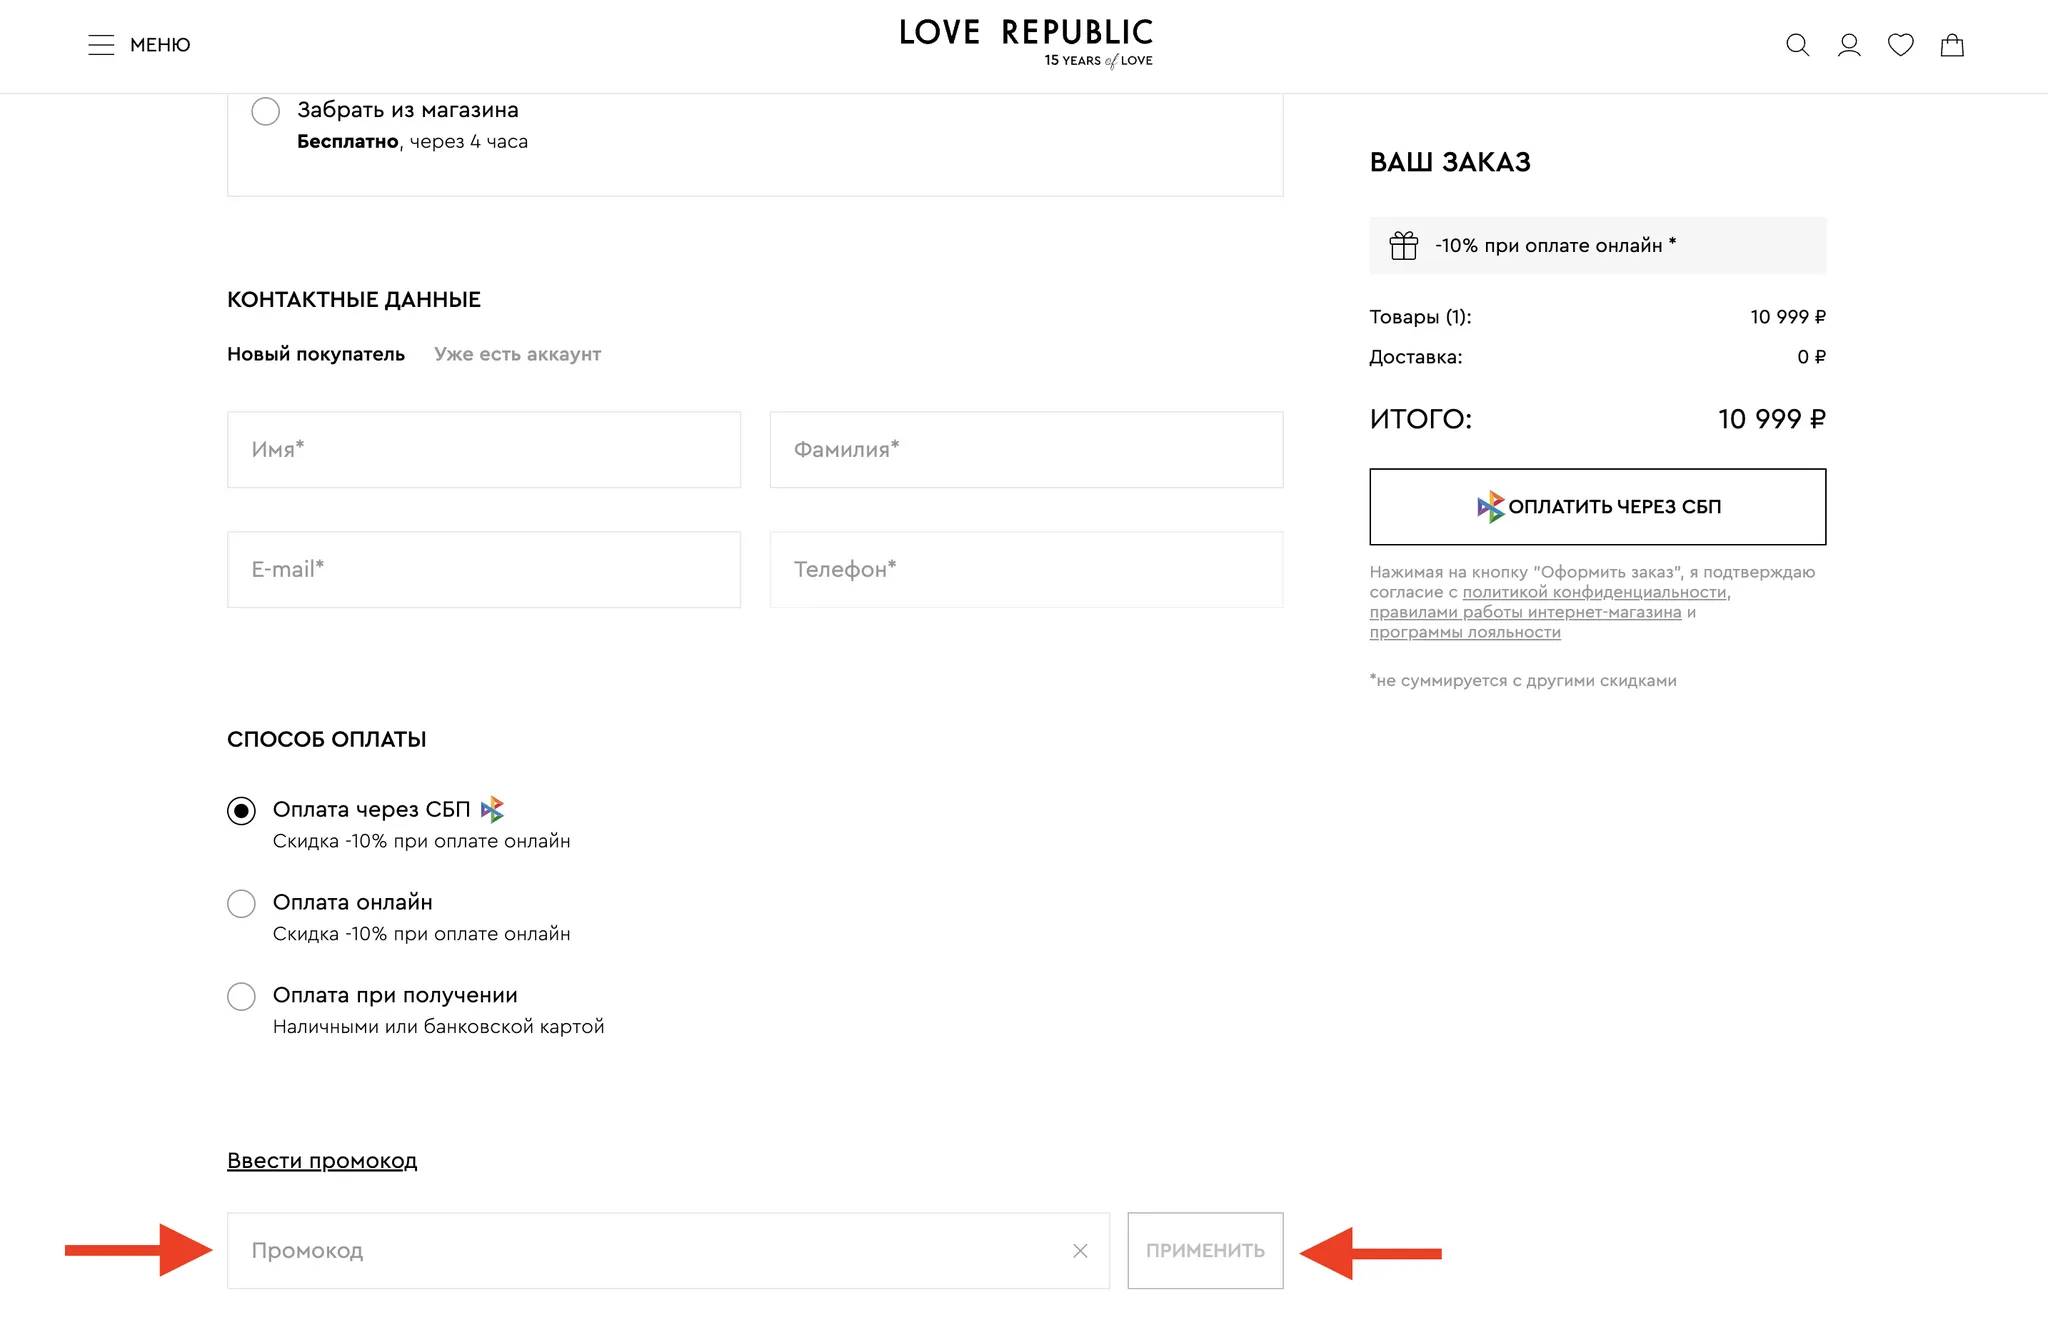Focus the E-mail input field
Image resolution: width=2048 pixels, height=1335 pixels.
point(484,570)
